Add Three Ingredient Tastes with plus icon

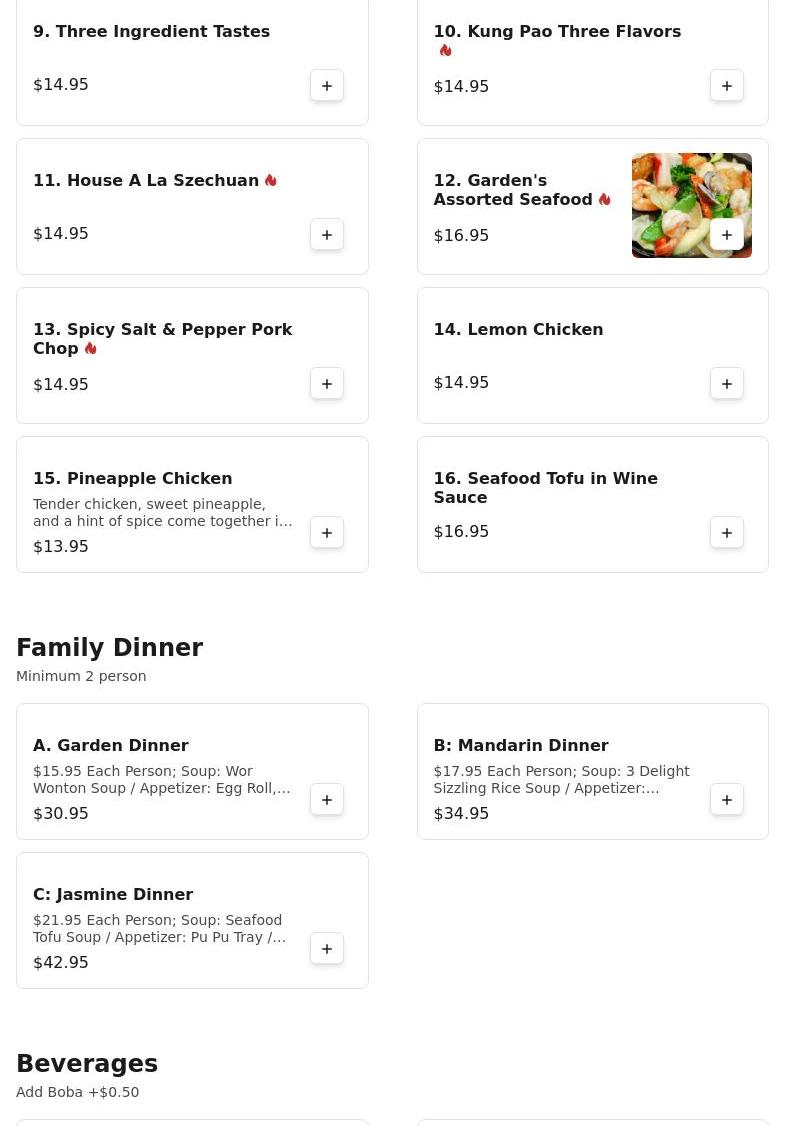pyautogui.click(x=327, y=85)
